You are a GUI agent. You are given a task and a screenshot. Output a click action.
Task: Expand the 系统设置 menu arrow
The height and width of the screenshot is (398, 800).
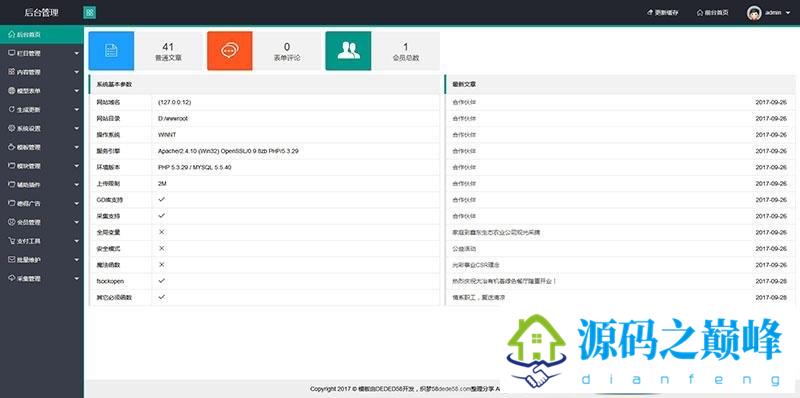click(77, 129)
